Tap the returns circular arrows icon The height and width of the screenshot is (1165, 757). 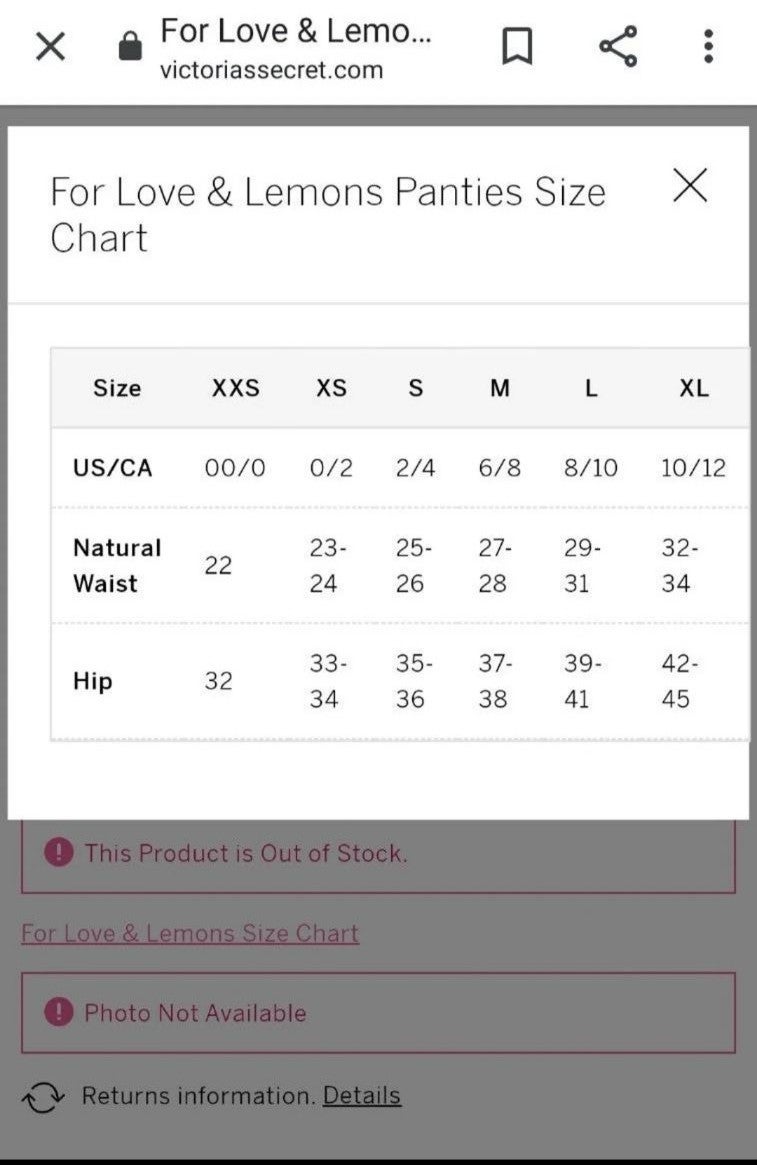(43, 1097)
